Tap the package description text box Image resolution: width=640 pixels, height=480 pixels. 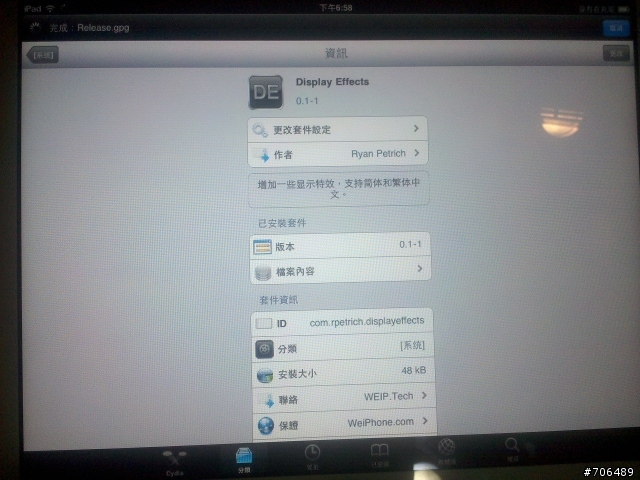tap(338, 189)
